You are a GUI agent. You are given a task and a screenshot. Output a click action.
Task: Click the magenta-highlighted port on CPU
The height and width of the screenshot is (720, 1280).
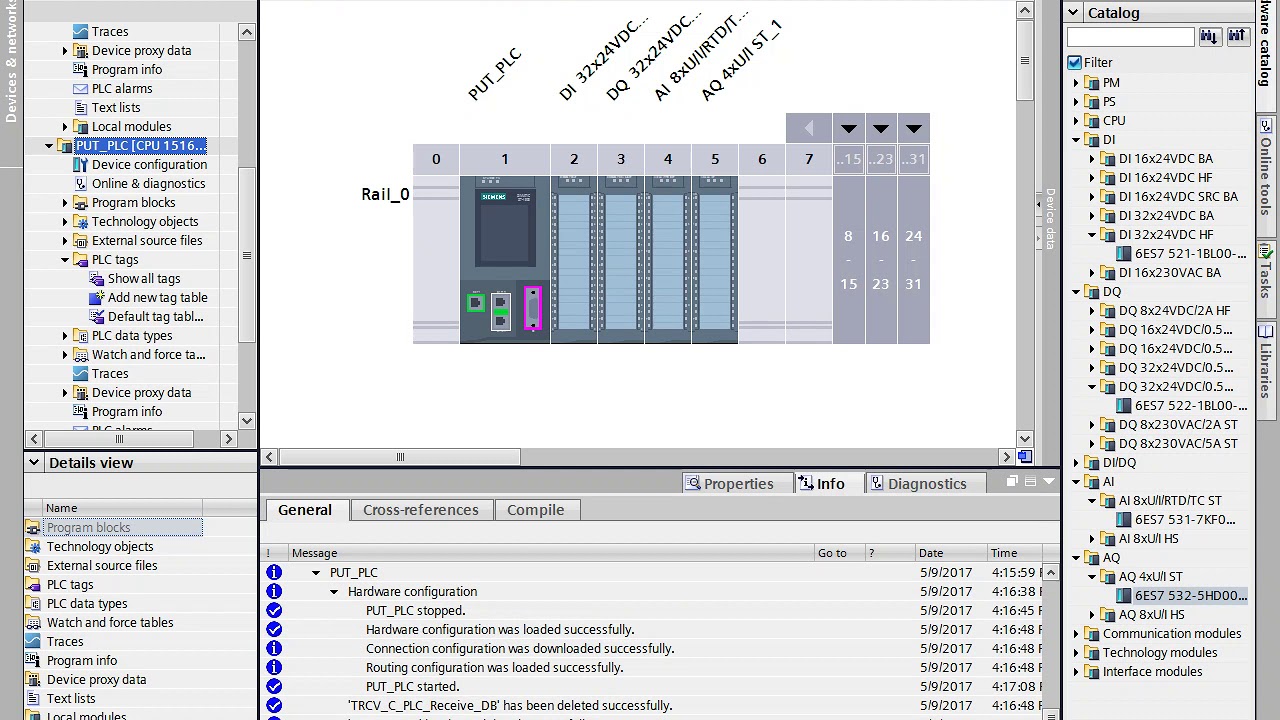tap(532, 308)
